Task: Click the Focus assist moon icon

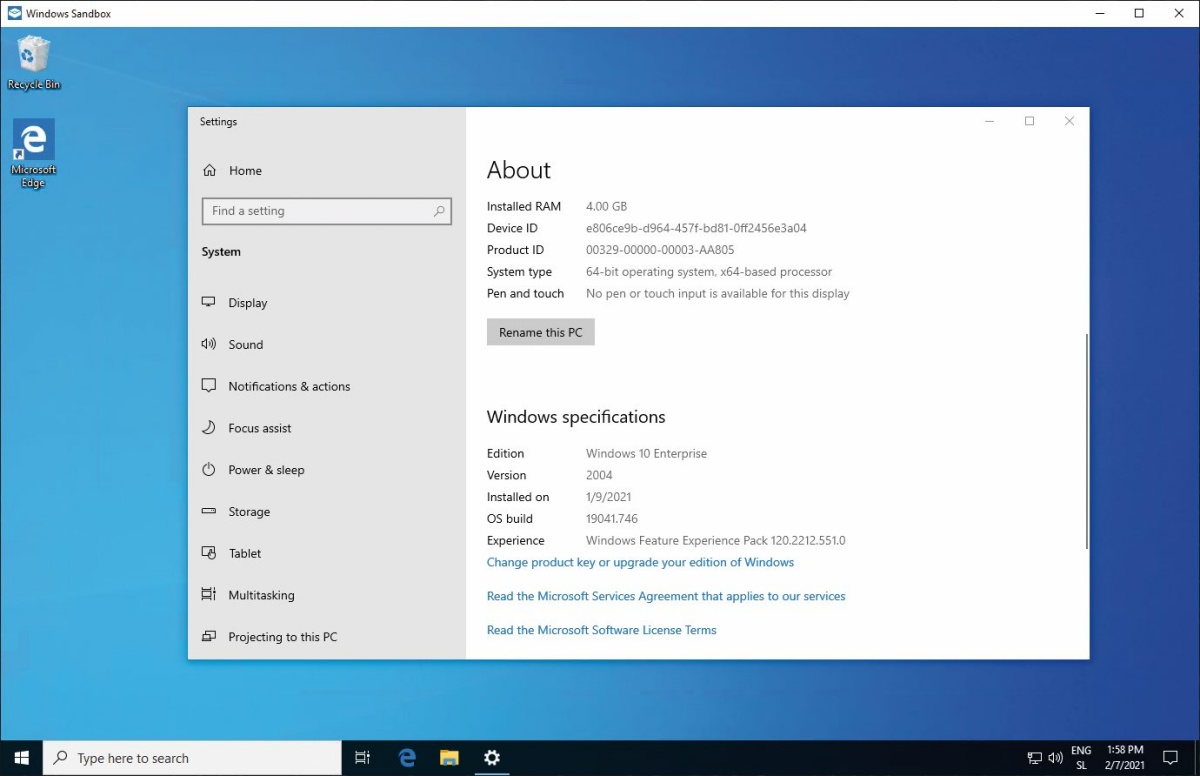Action: click(209, 427)
